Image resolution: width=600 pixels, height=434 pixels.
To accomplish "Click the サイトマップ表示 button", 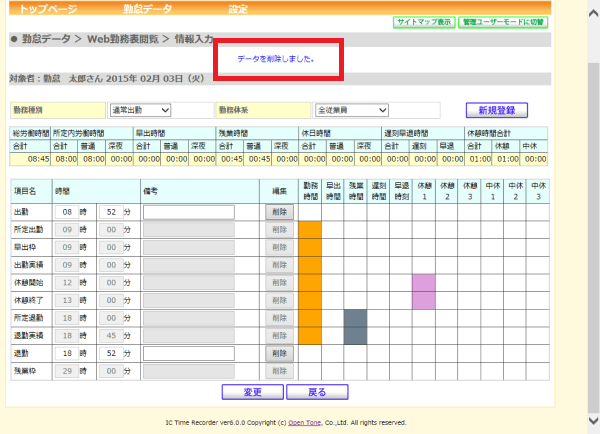I will [x=424, y=22].
